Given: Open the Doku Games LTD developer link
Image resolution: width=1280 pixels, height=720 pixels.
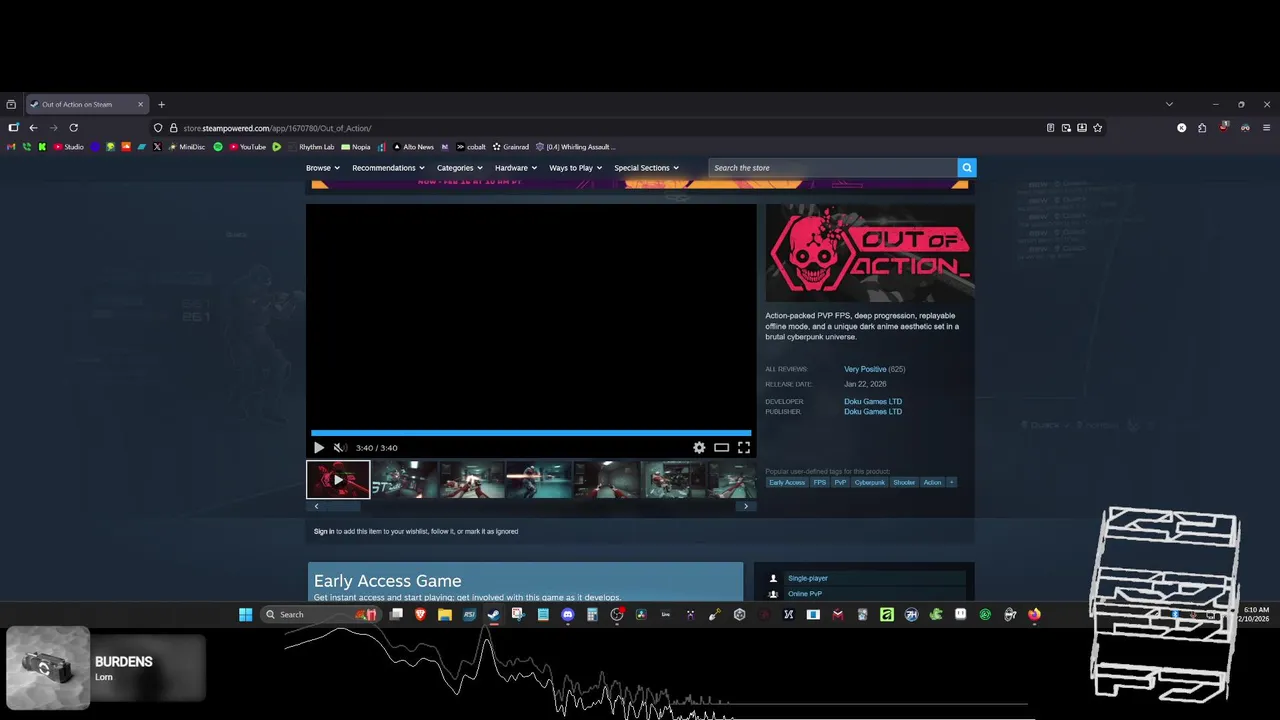Looking at the screenshot, I should coord(873,401).
